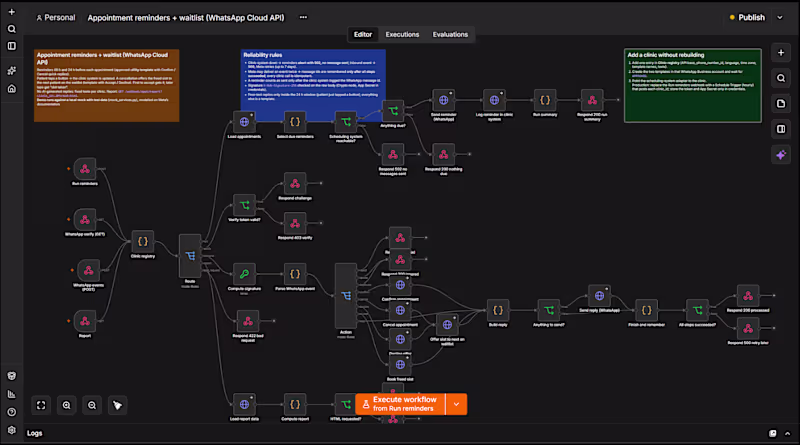Viewport: 800px width, 445px height.
Task: Toggle the sidebar panel icon on left
Action: (x=12, y=46)
